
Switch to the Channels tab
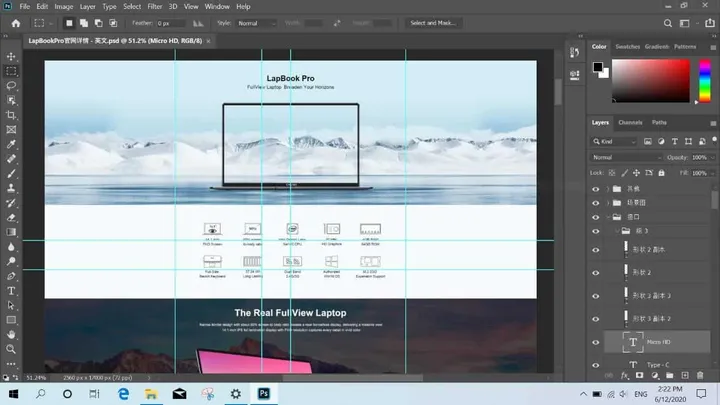pos(630,122)
